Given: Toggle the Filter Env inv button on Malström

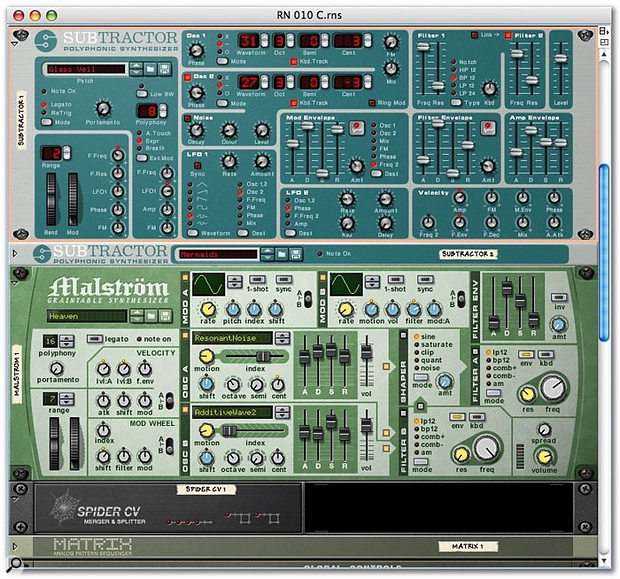Looking at the screenshot, I should [x=559, y=297].
